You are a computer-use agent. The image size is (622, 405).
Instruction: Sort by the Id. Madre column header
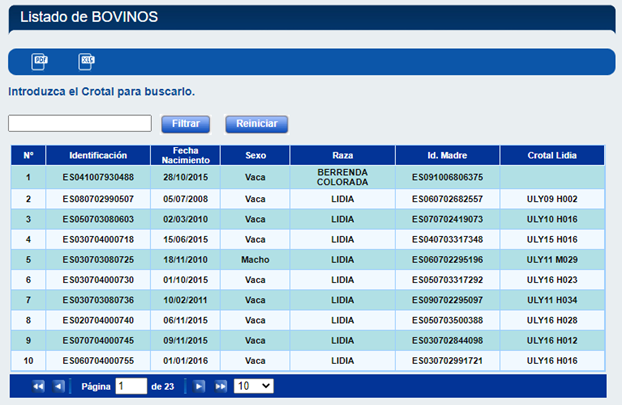[x=447, y=156]
